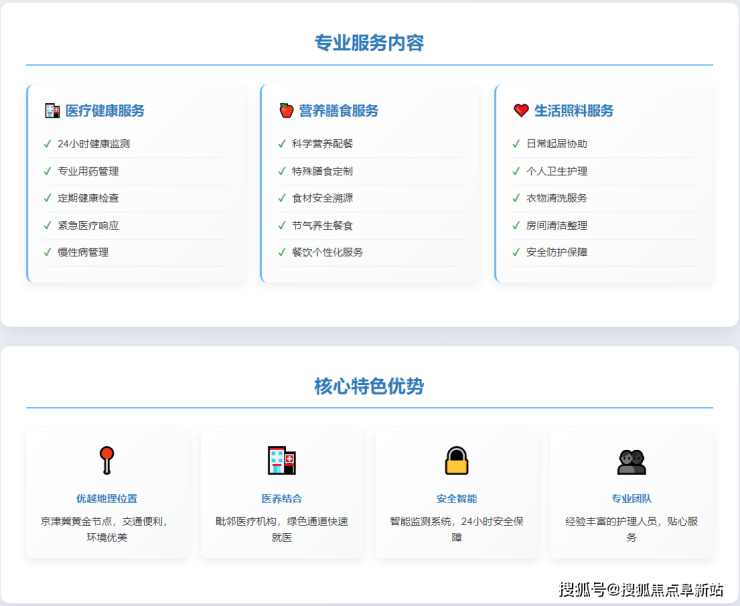The width and height of the screenshot is (740, 606).
Task: Click the 核心特色优势 section header
Action: (x=369, y=386)
